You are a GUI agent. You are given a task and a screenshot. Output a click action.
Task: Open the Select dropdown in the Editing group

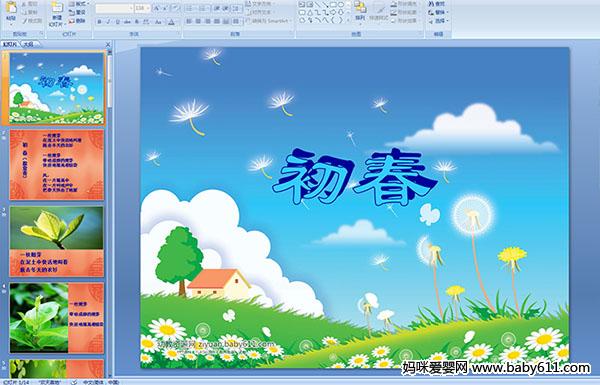(439, 21)
